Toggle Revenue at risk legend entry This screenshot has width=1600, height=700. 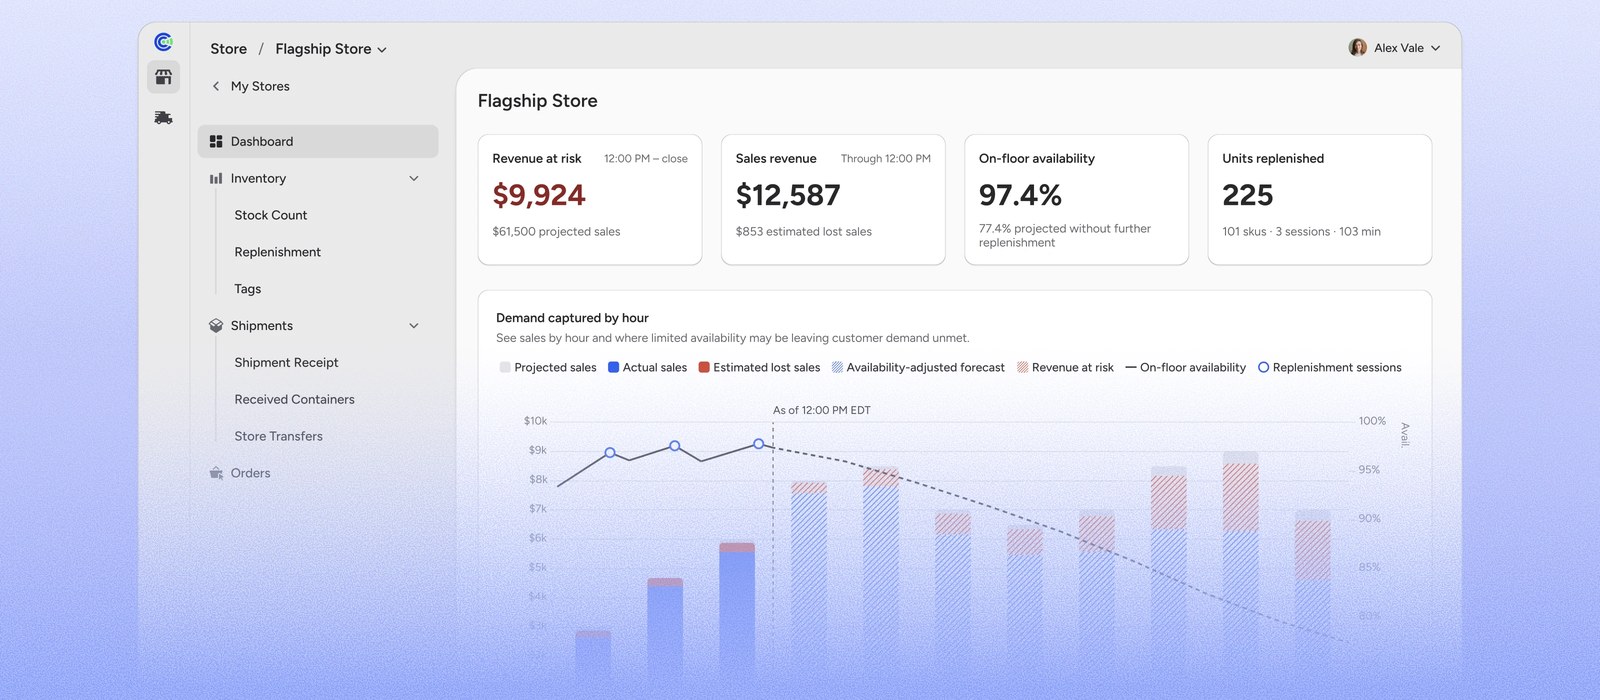[1065, 368]
